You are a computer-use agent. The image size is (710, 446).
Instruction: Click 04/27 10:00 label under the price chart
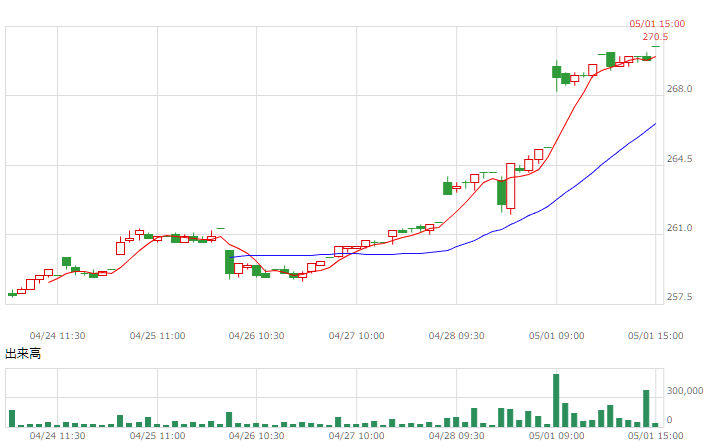(357, 336)
